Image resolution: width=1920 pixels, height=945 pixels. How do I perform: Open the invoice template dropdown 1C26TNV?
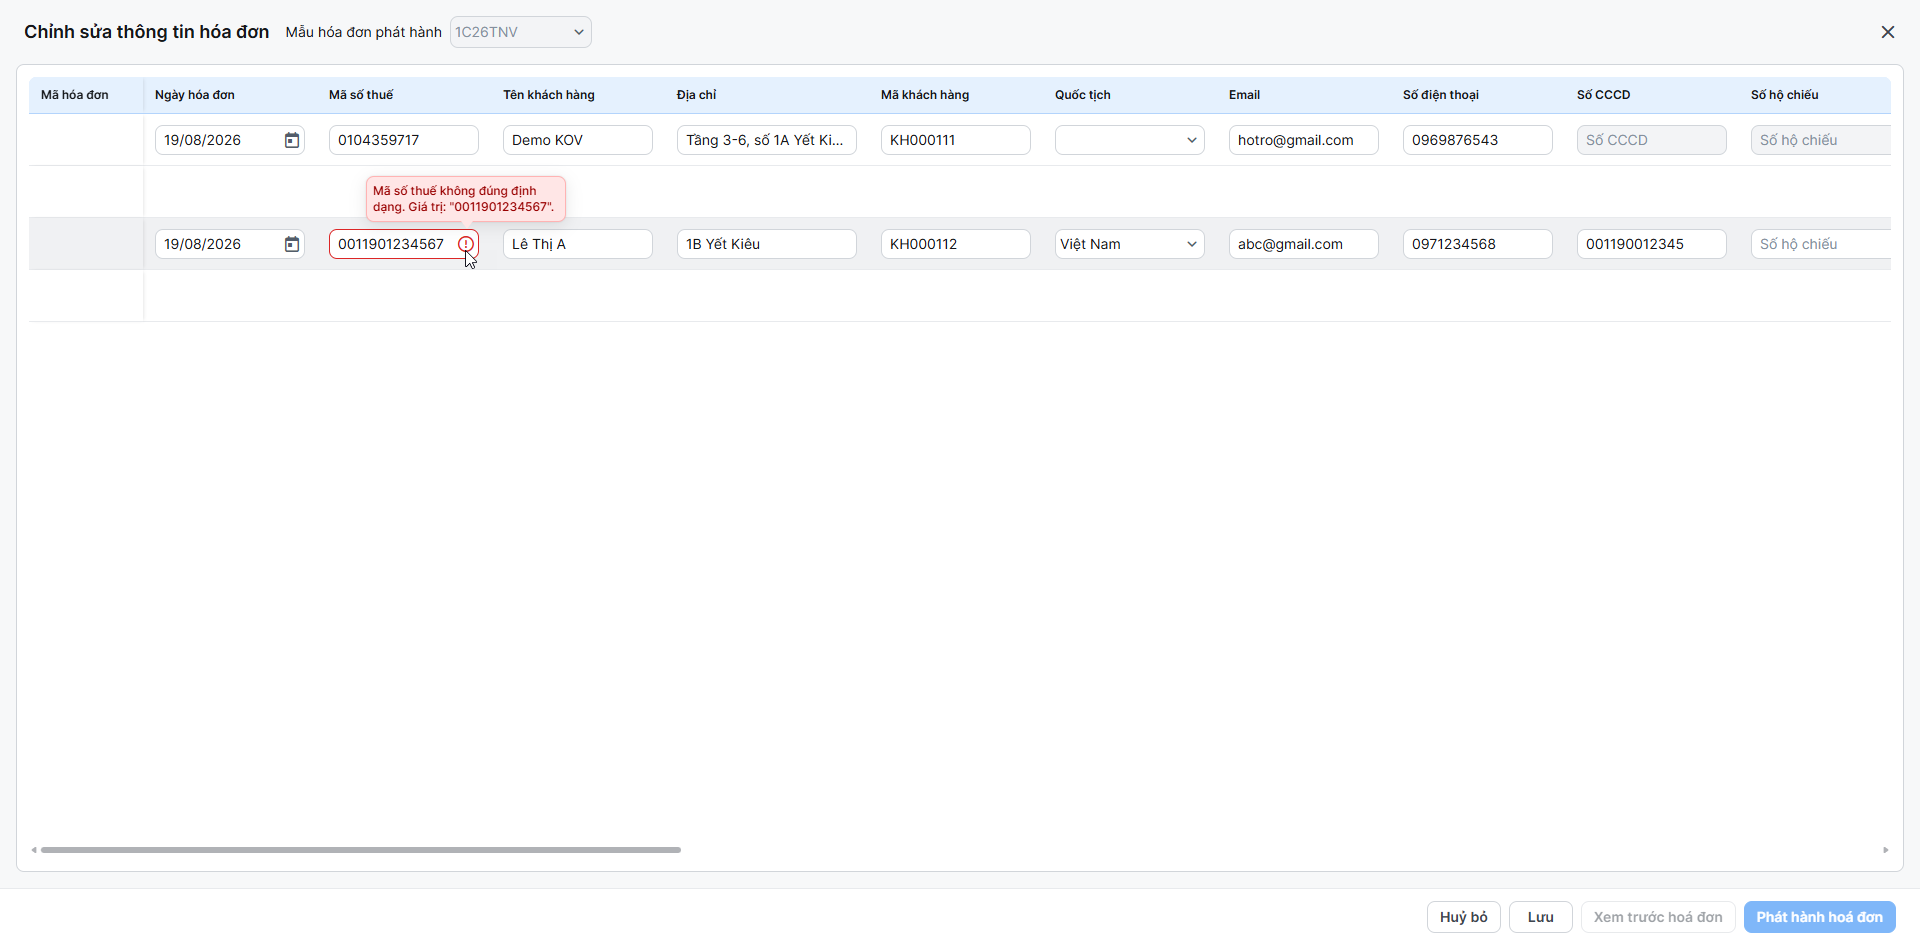coord(520,32)
